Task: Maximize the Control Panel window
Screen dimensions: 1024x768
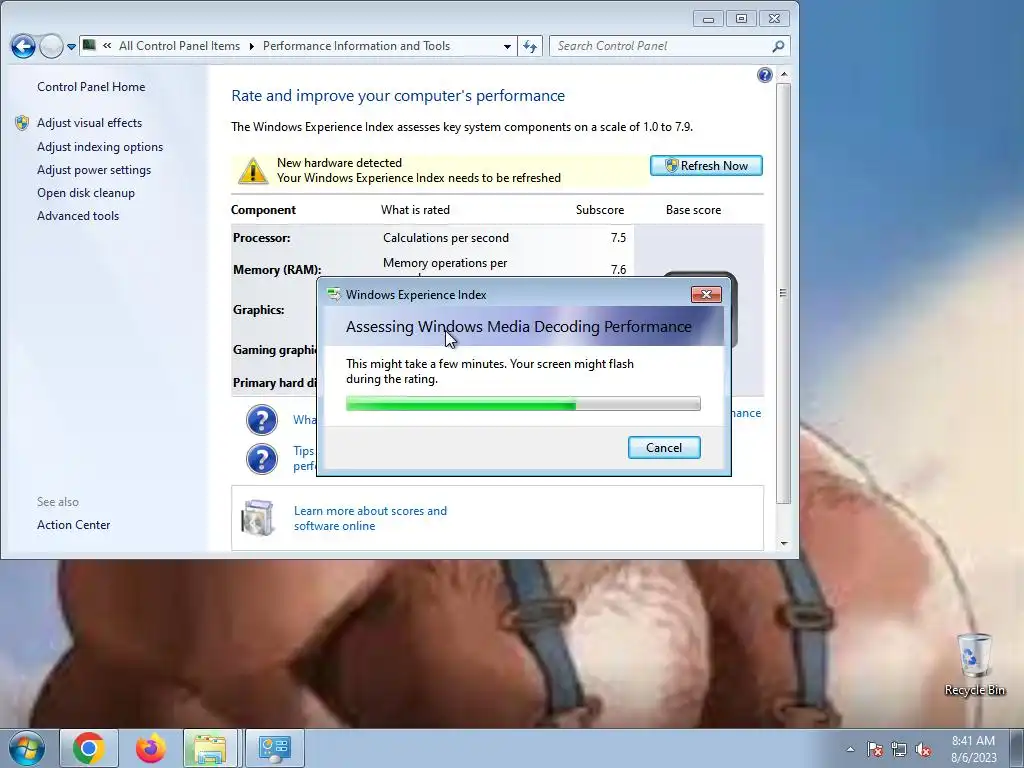Action: coord(741,19)
